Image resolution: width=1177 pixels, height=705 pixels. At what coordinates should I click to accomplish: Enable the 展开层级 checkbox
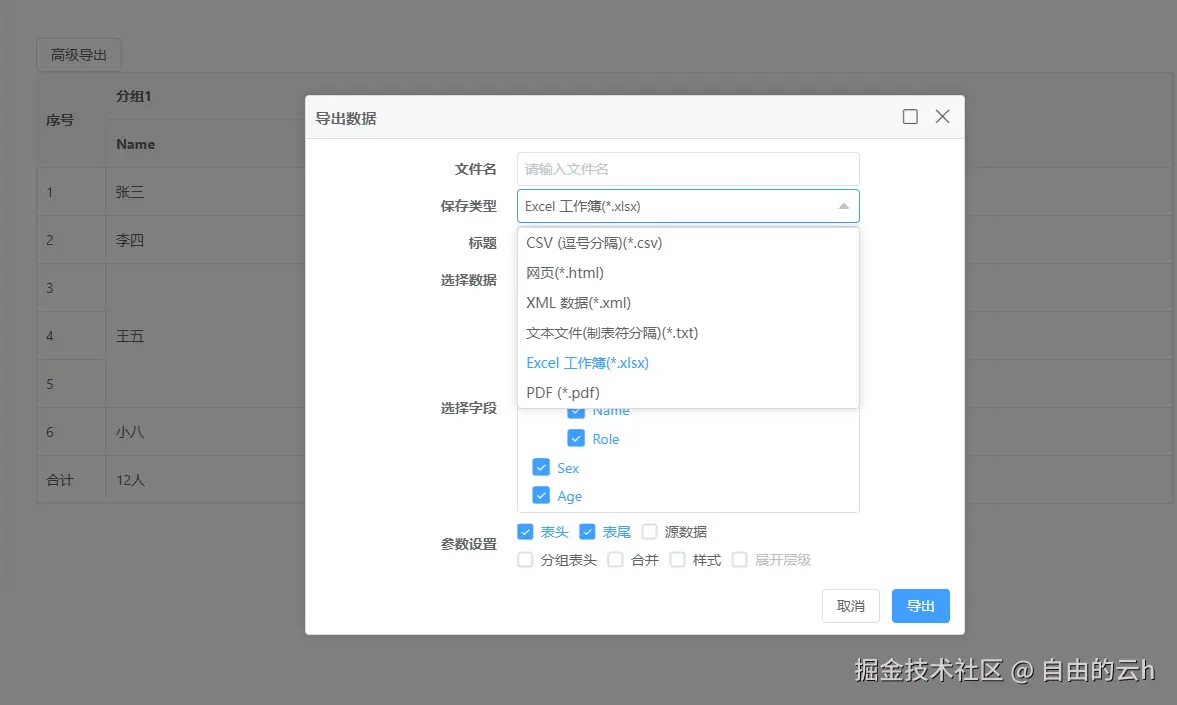pos(739,560)
